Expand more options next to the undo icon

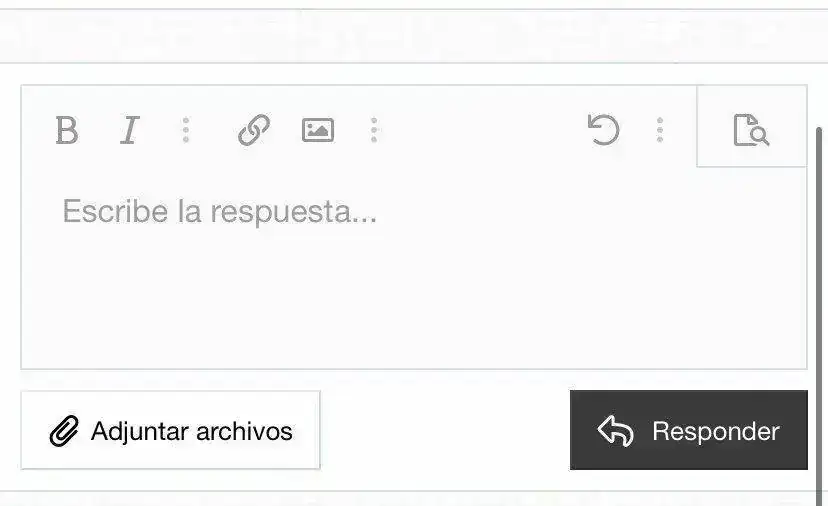(660, 130)
